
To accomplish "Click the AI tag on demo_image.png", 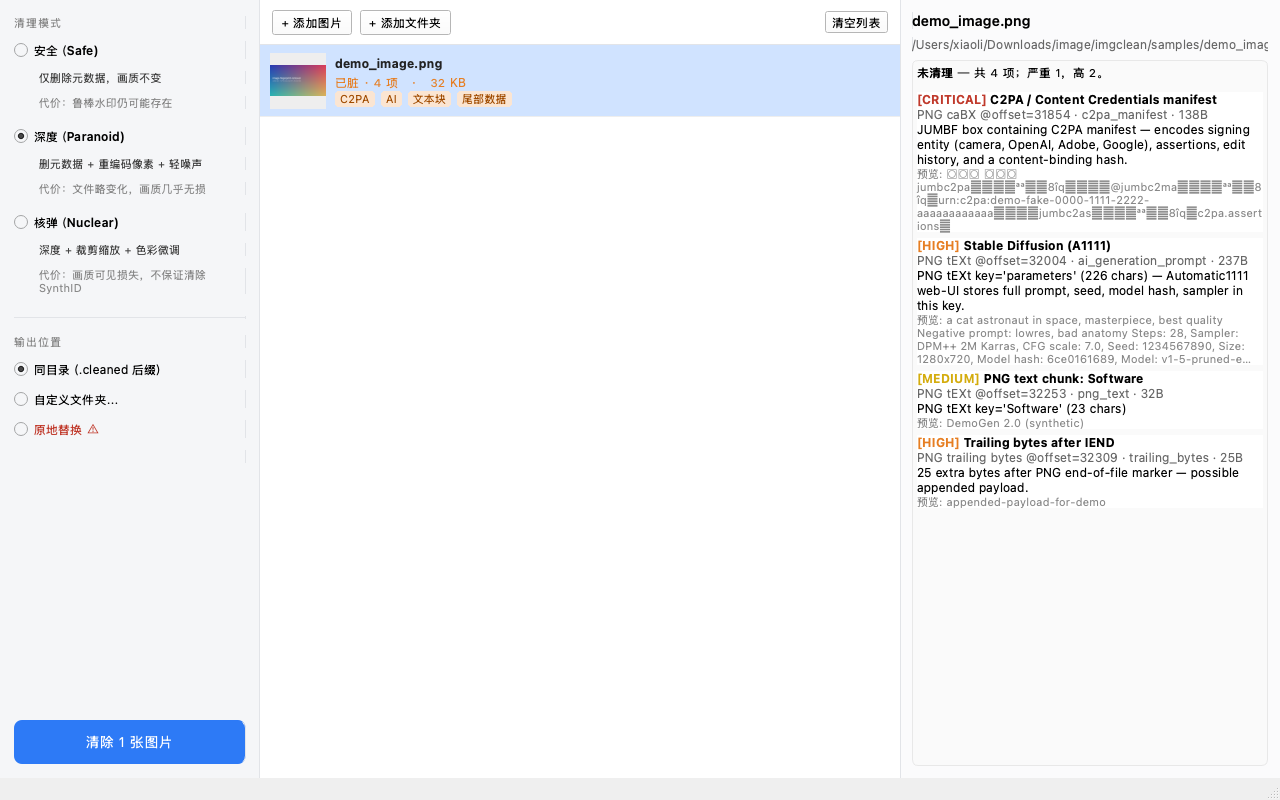I will pos(391,100).
